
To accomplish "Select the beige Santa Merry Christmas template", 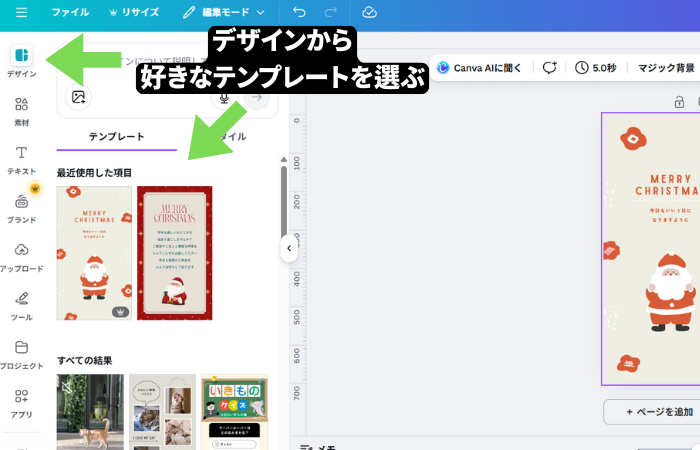I will 94,253.
